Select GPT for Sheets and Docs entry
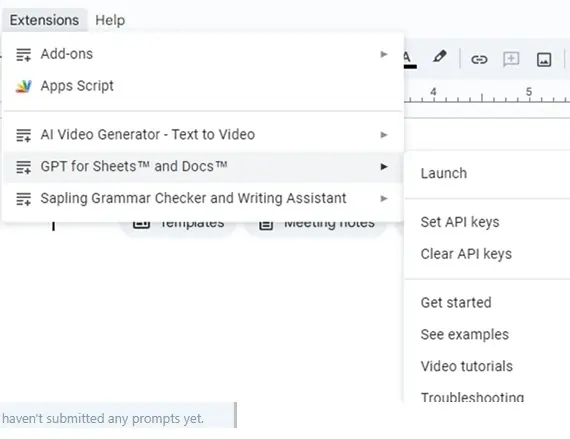 (203, 167)
